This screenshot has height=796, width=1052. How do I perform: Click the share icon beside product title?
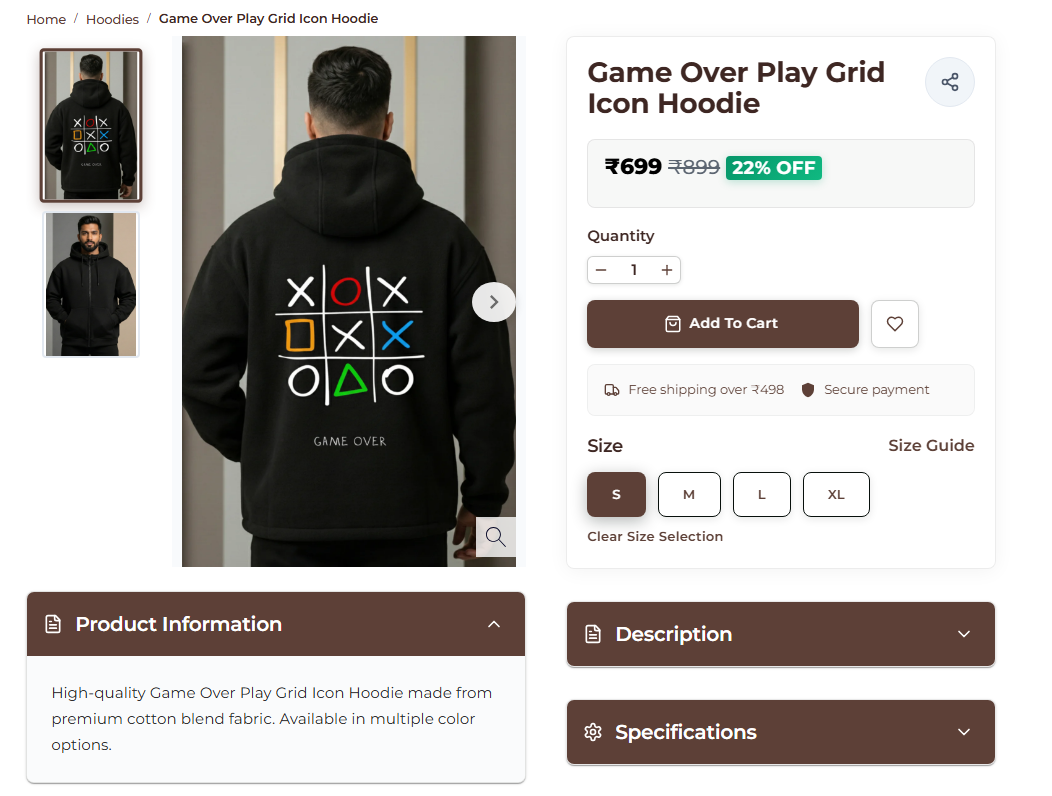949,82
